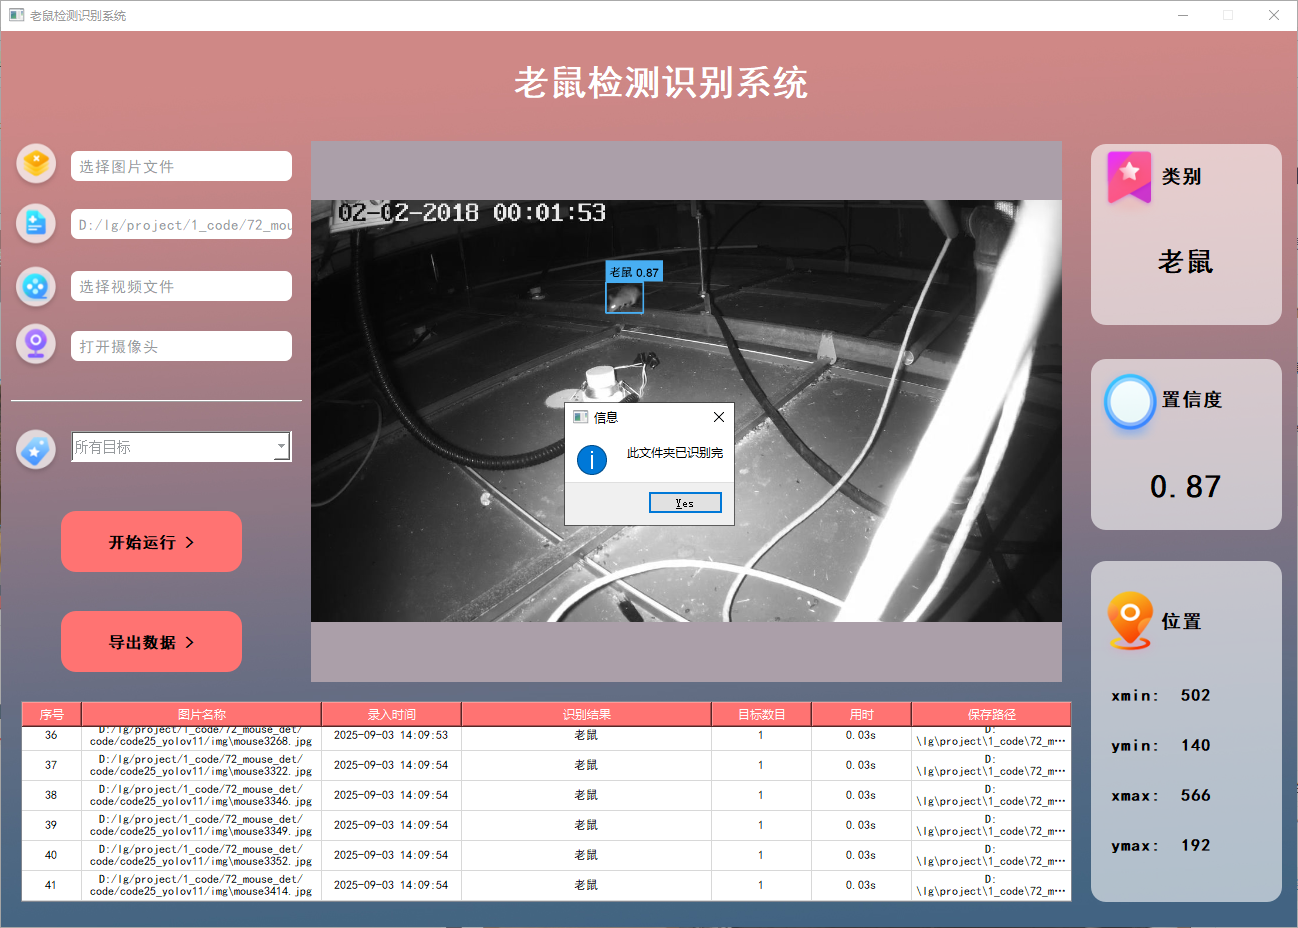Image resolution: width=1298 pixels, height=928 pixels.
Task: Click the 图片名称 column header
Action: pyautogui.click(x=202, y=714)
